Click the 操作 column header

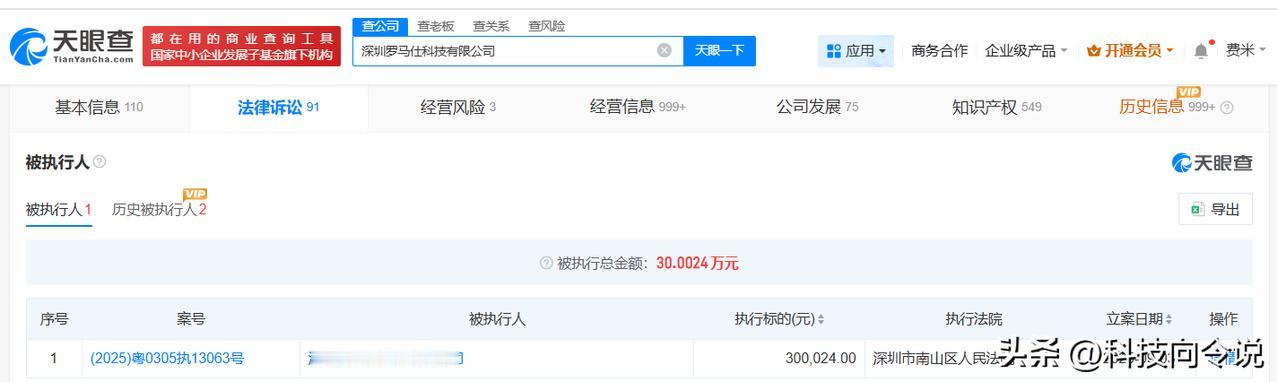[1223, 319]
